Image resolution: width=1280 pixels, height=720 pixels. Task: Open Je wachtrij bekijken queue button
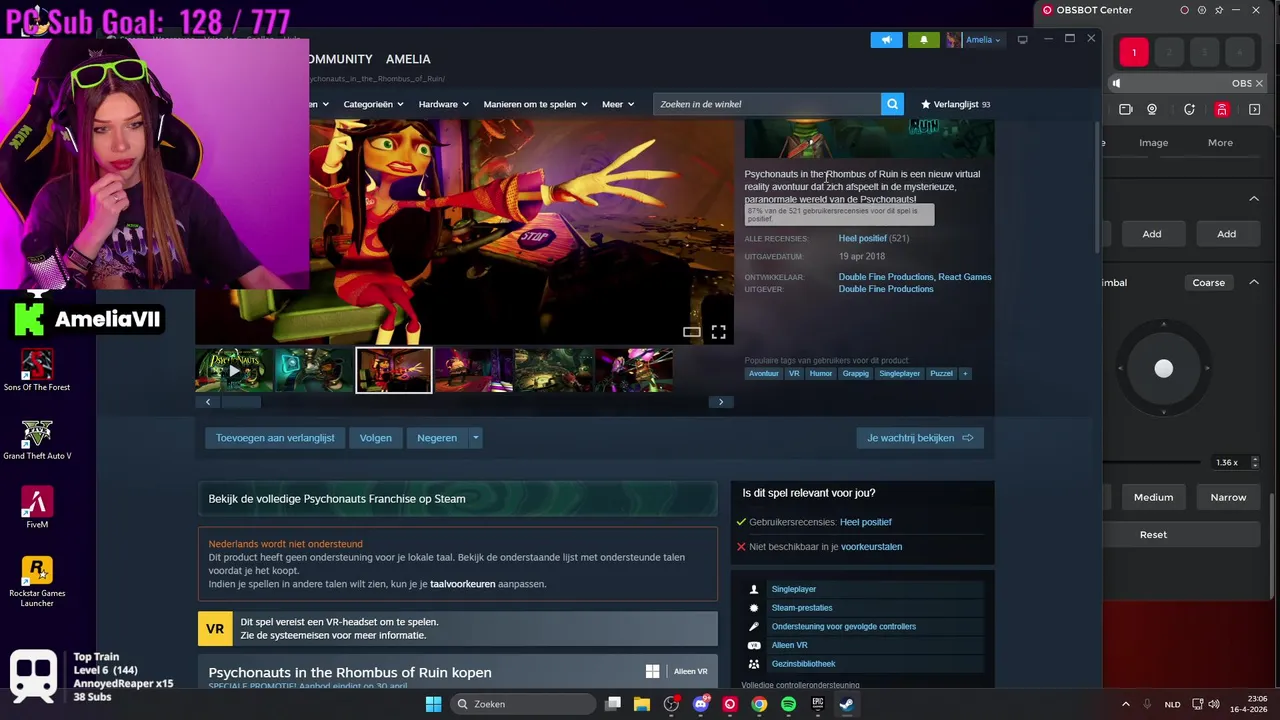coord(920,438)
